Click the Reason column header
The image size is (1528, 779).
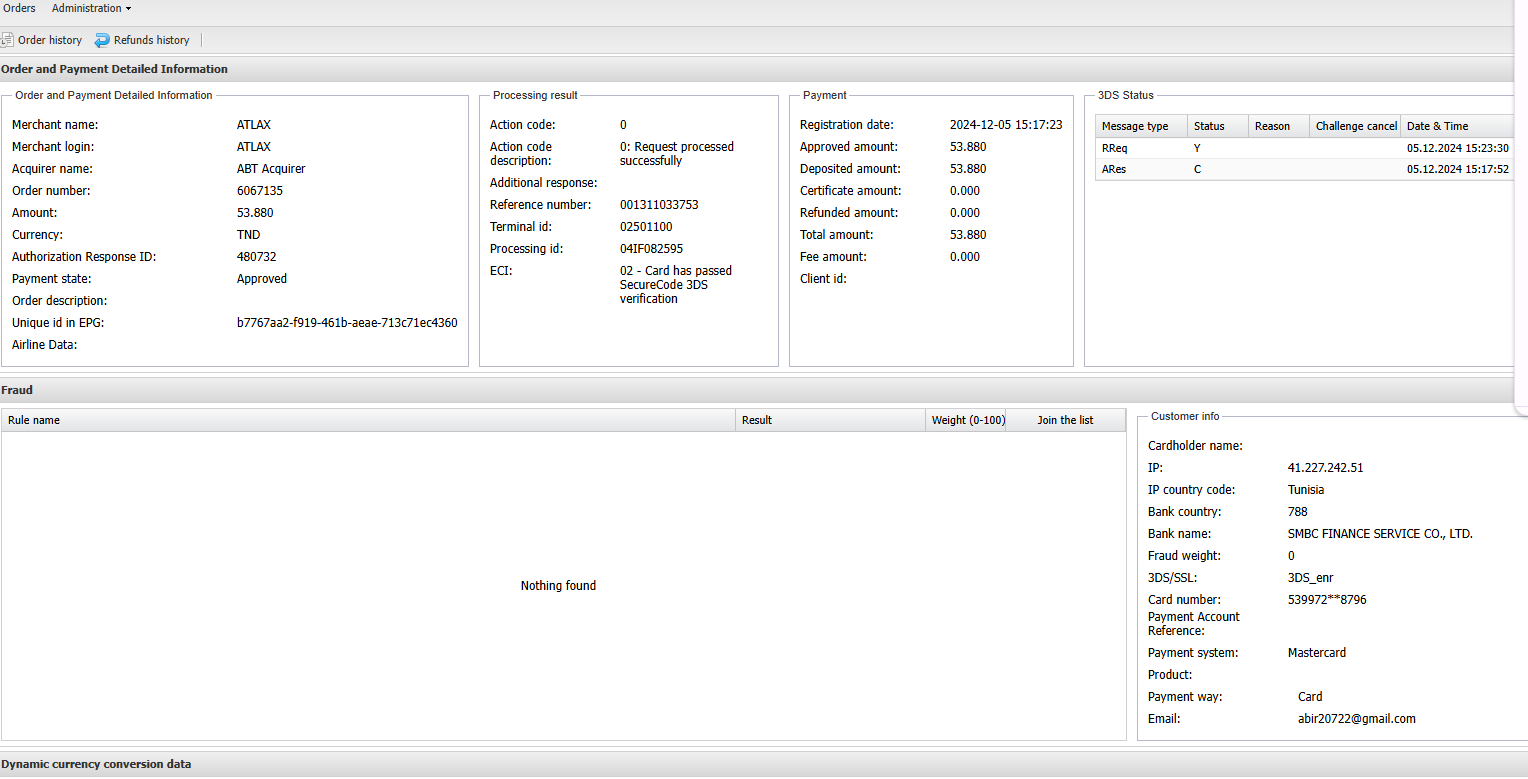tap(1277, 126)
